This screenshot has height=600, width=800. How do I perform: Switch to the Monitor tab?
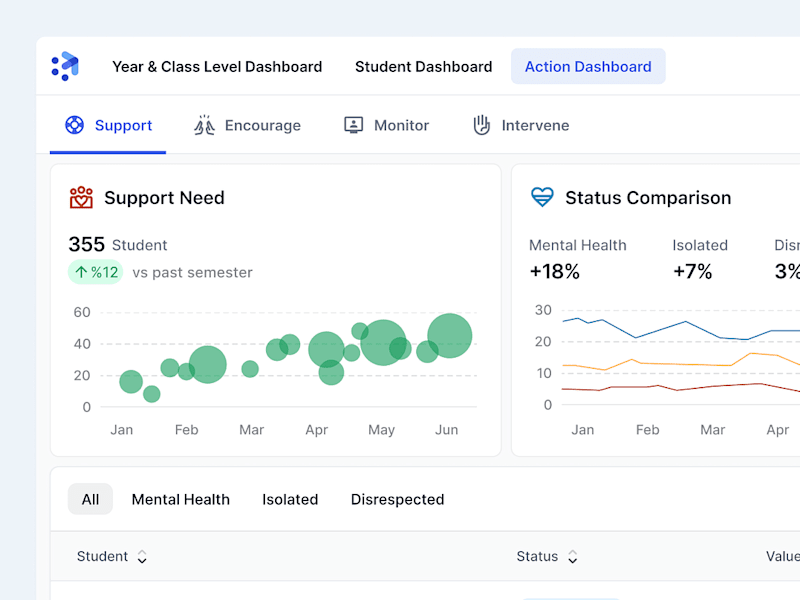386,126
